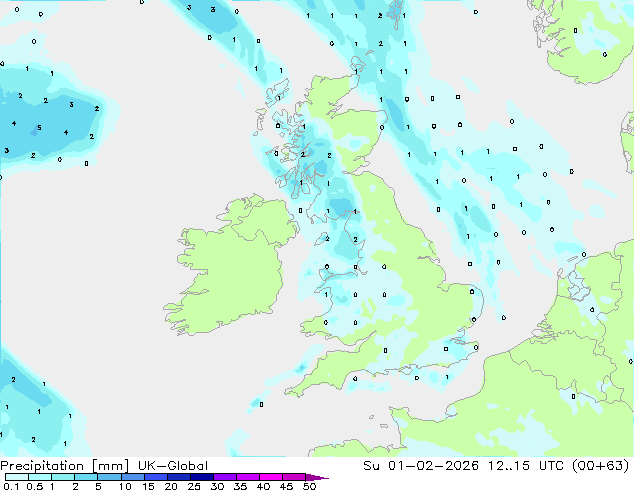Click the 10–15 mm legend swatch
634x490 pixels.
pos(132,477)
